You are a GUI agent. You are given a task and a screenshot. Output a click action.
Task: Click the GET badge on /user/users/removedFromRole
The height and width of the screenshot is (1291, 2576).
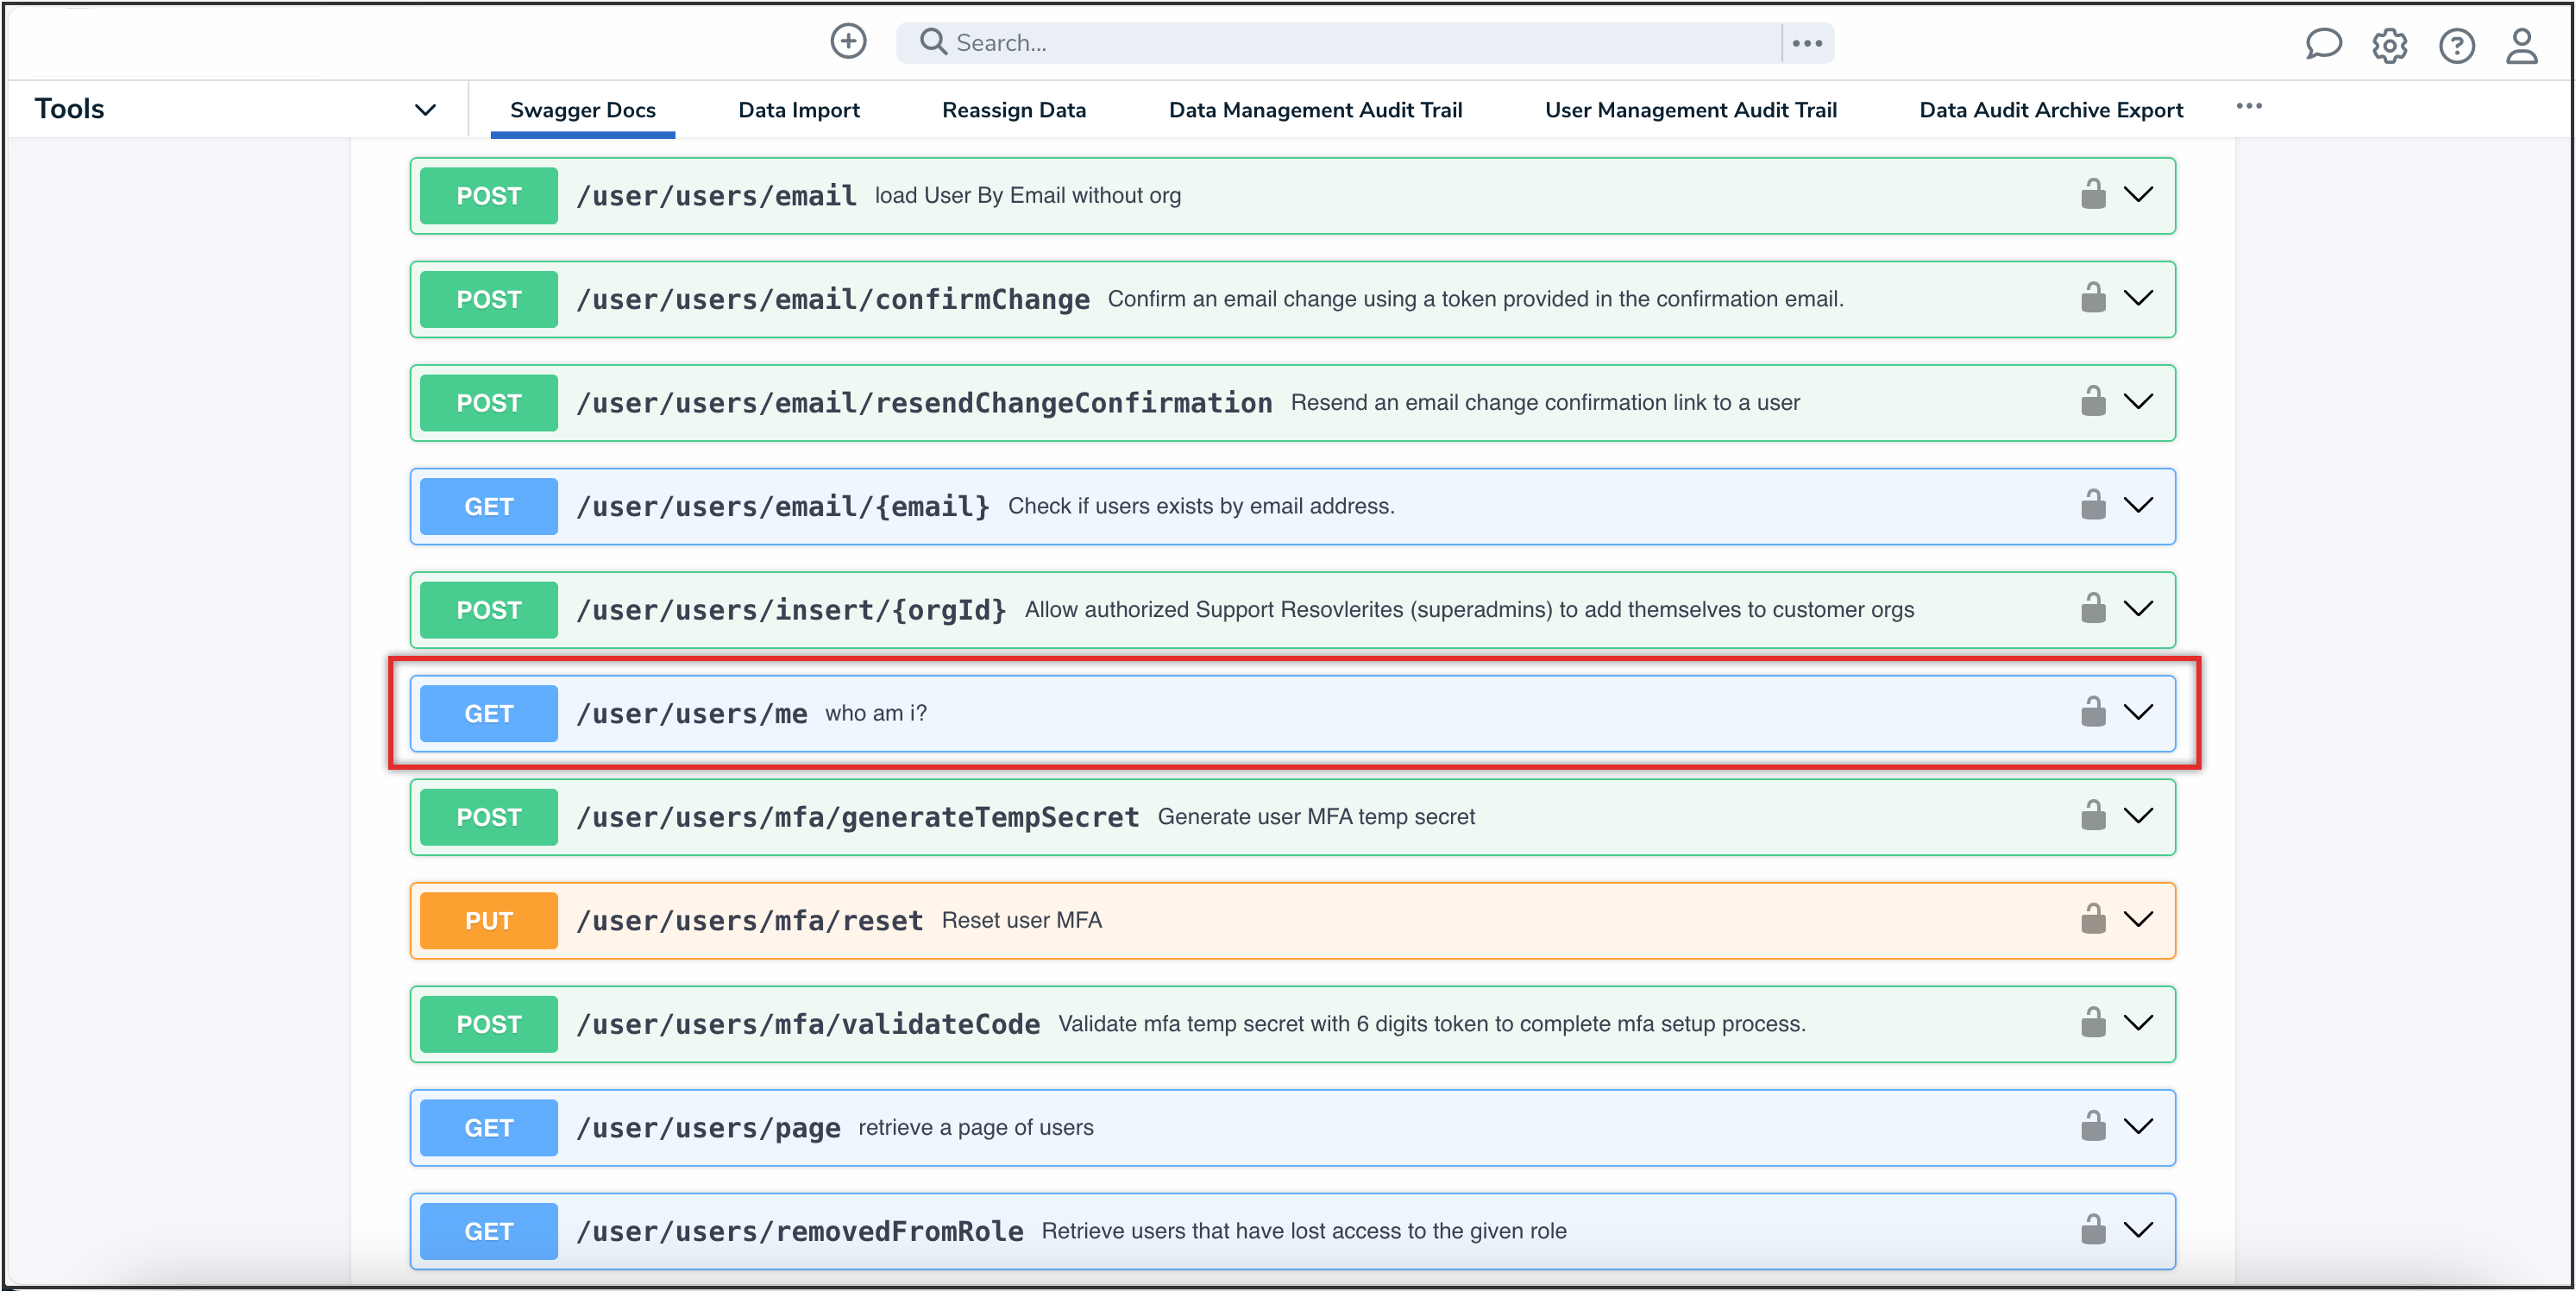click(x=488, y=1231)
